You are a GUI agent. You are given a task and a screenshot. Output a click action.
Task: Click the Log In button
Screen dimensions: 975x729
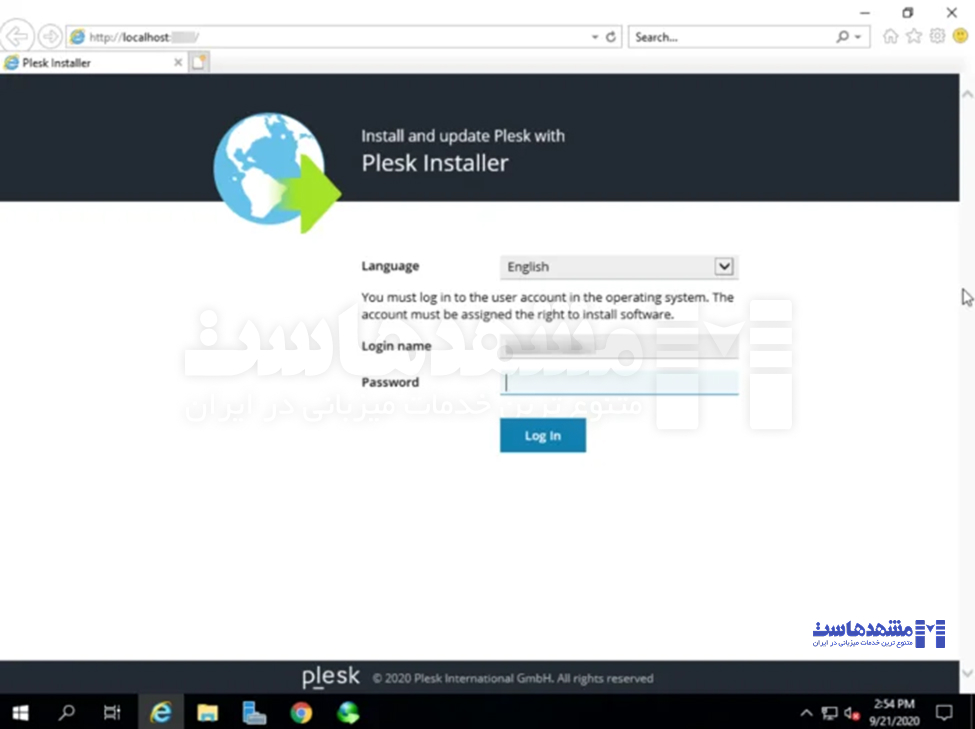coord(543,435)
